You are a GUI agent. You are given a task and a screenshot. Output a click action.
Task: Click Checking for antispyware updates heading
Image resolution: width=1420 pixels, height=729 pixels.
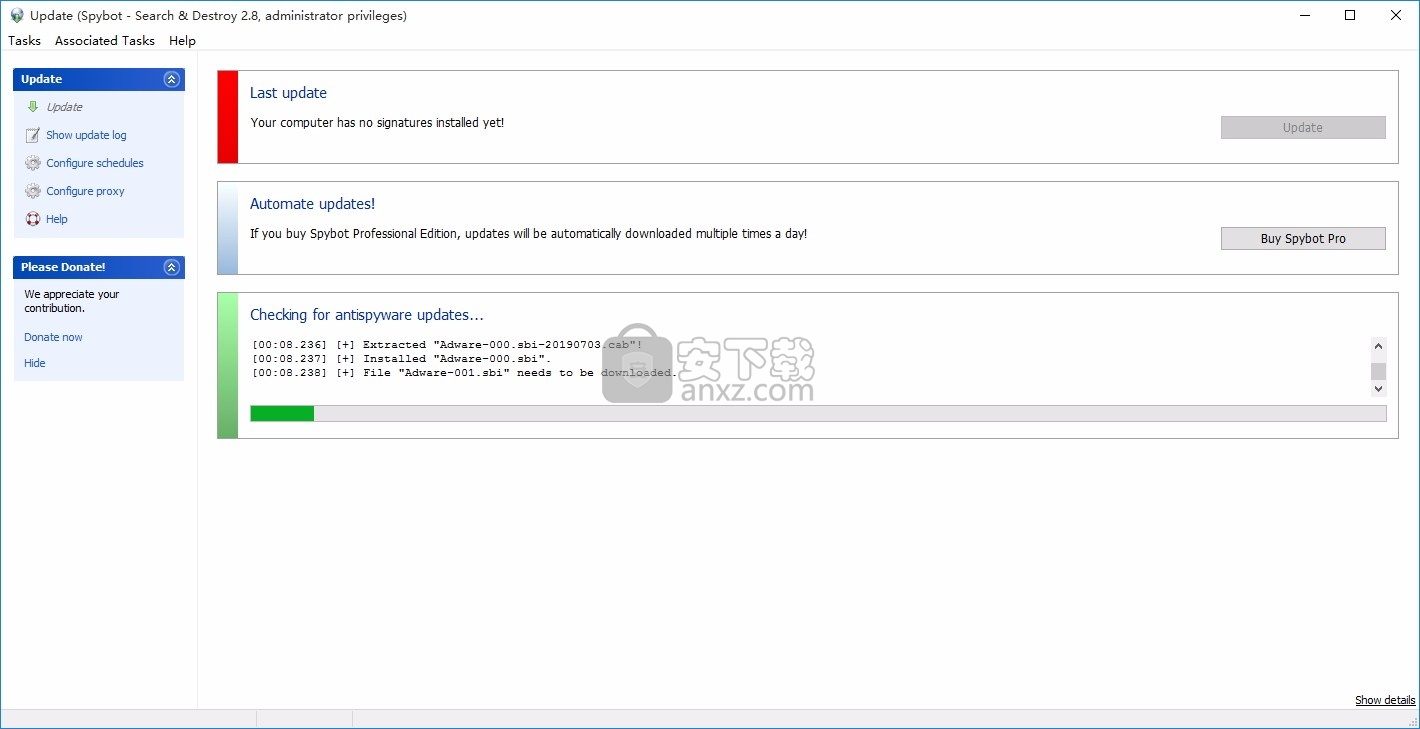(367, 315)
